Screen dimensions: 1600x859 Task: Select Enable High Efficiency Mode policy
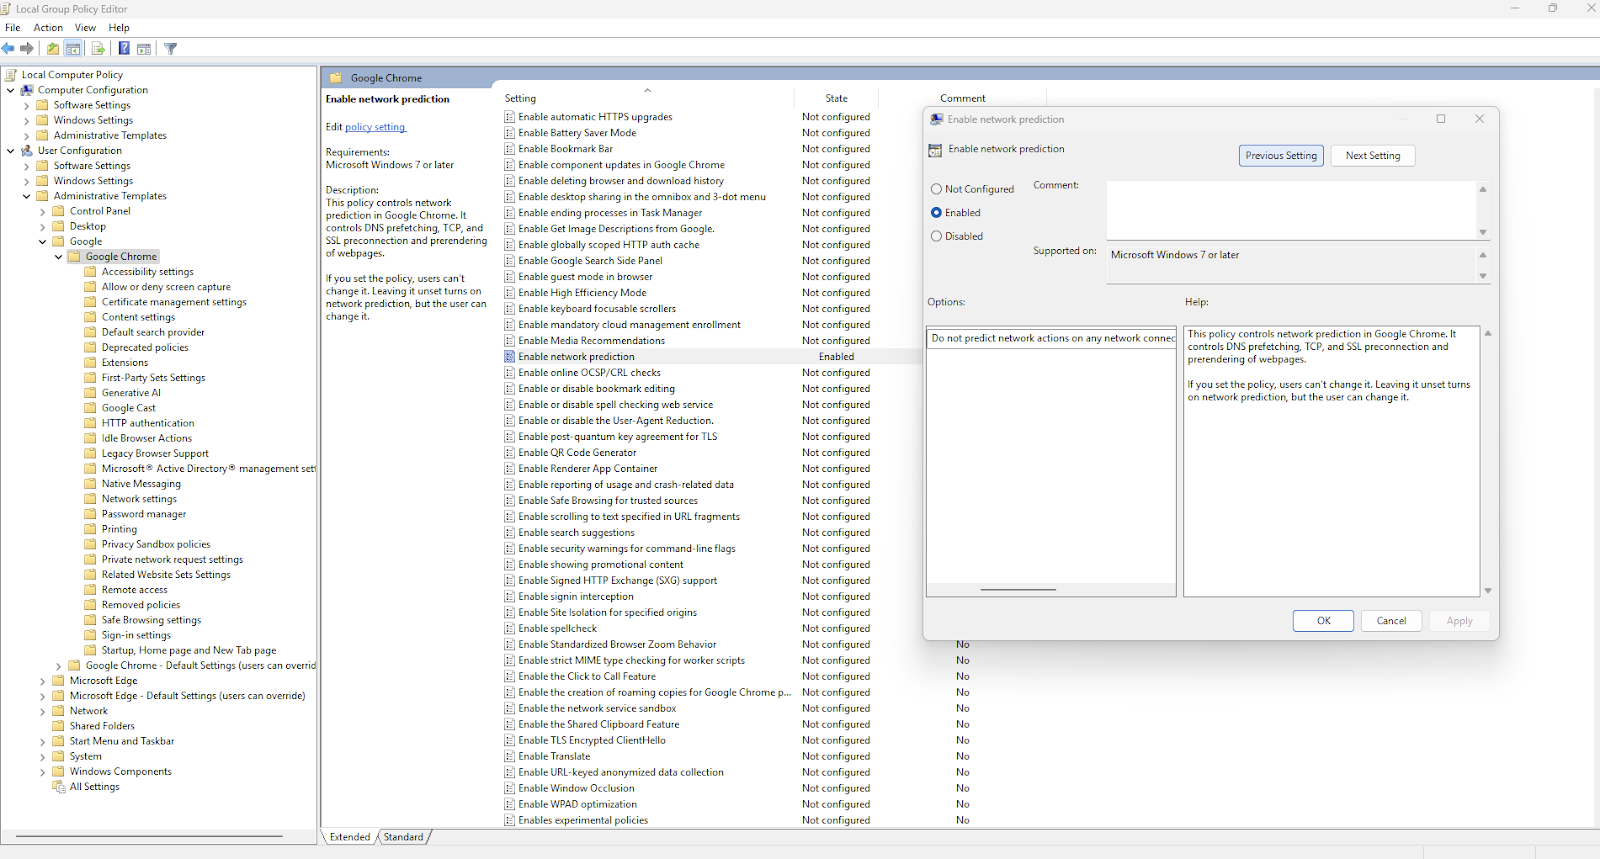click(582, 293)
